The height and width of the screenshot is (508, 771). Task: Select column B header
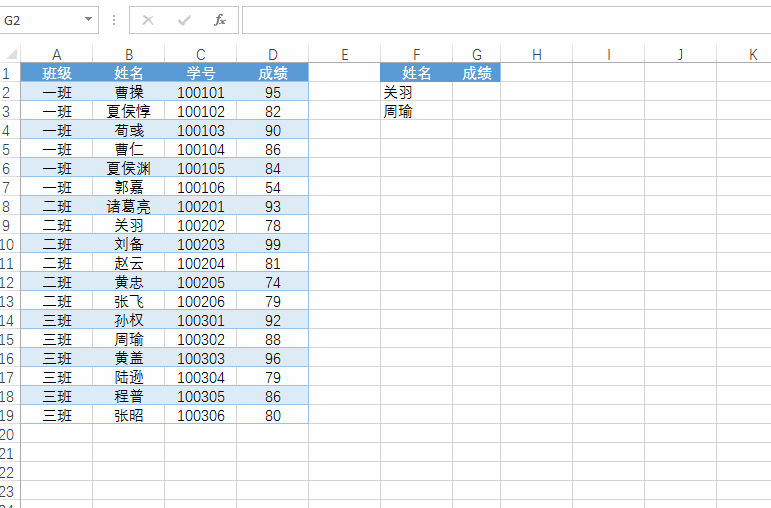128,54
